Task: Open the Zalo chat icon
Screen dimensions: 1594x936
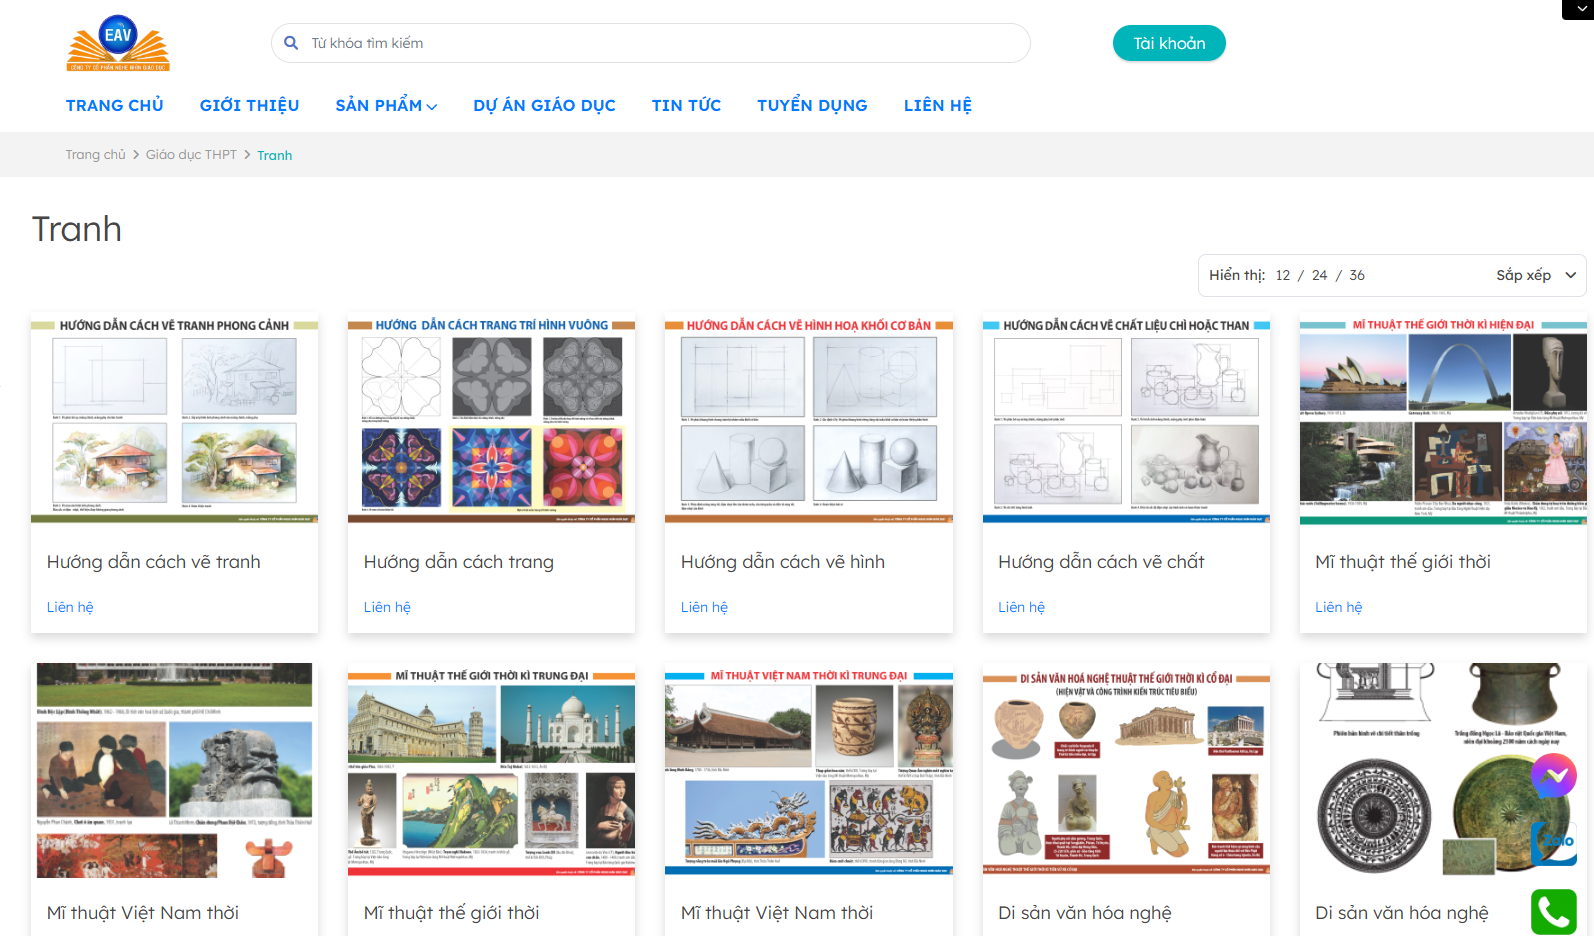Action: 1554,842
